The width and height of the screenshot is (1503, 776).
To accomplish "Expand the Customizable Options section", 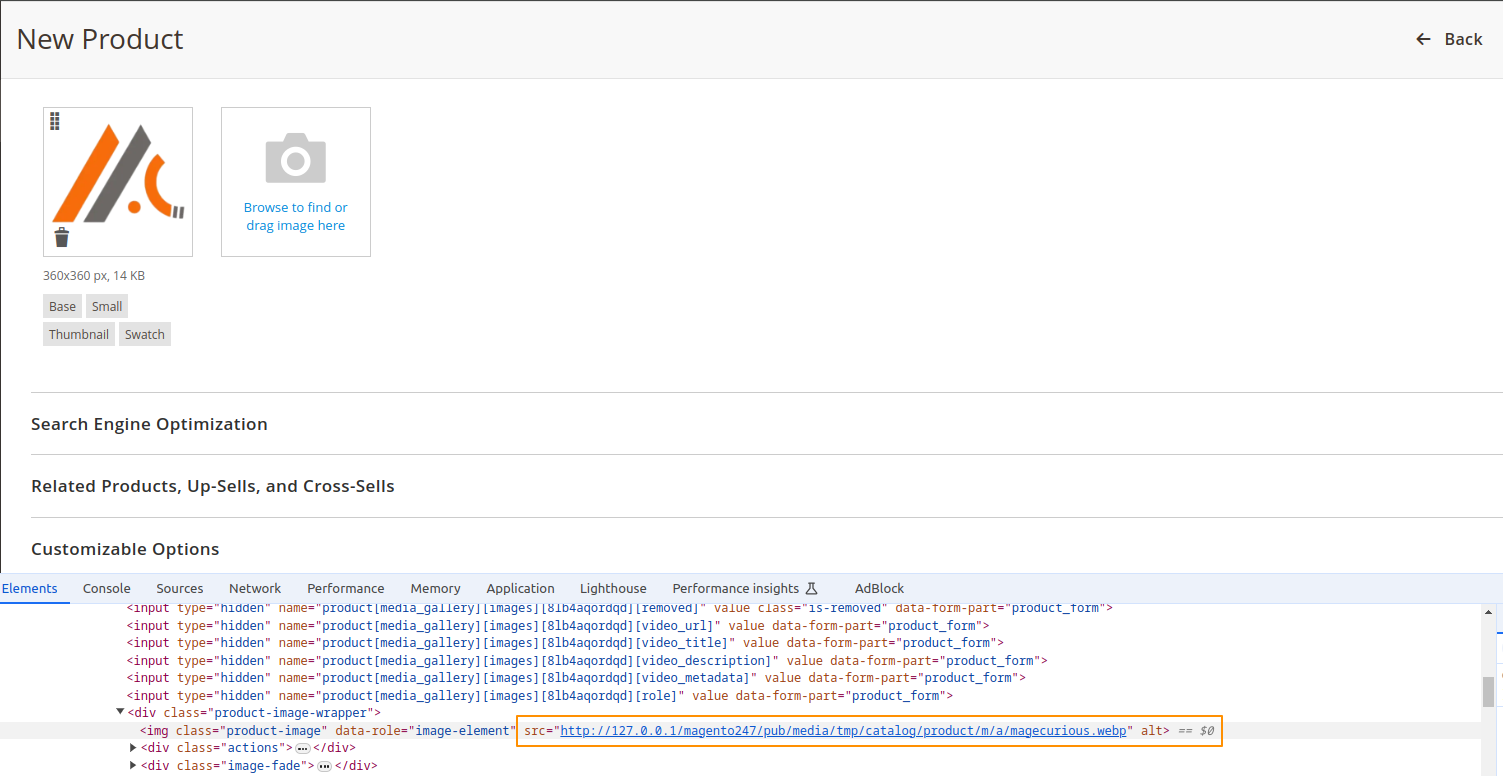I will click(x=125, y=549).
